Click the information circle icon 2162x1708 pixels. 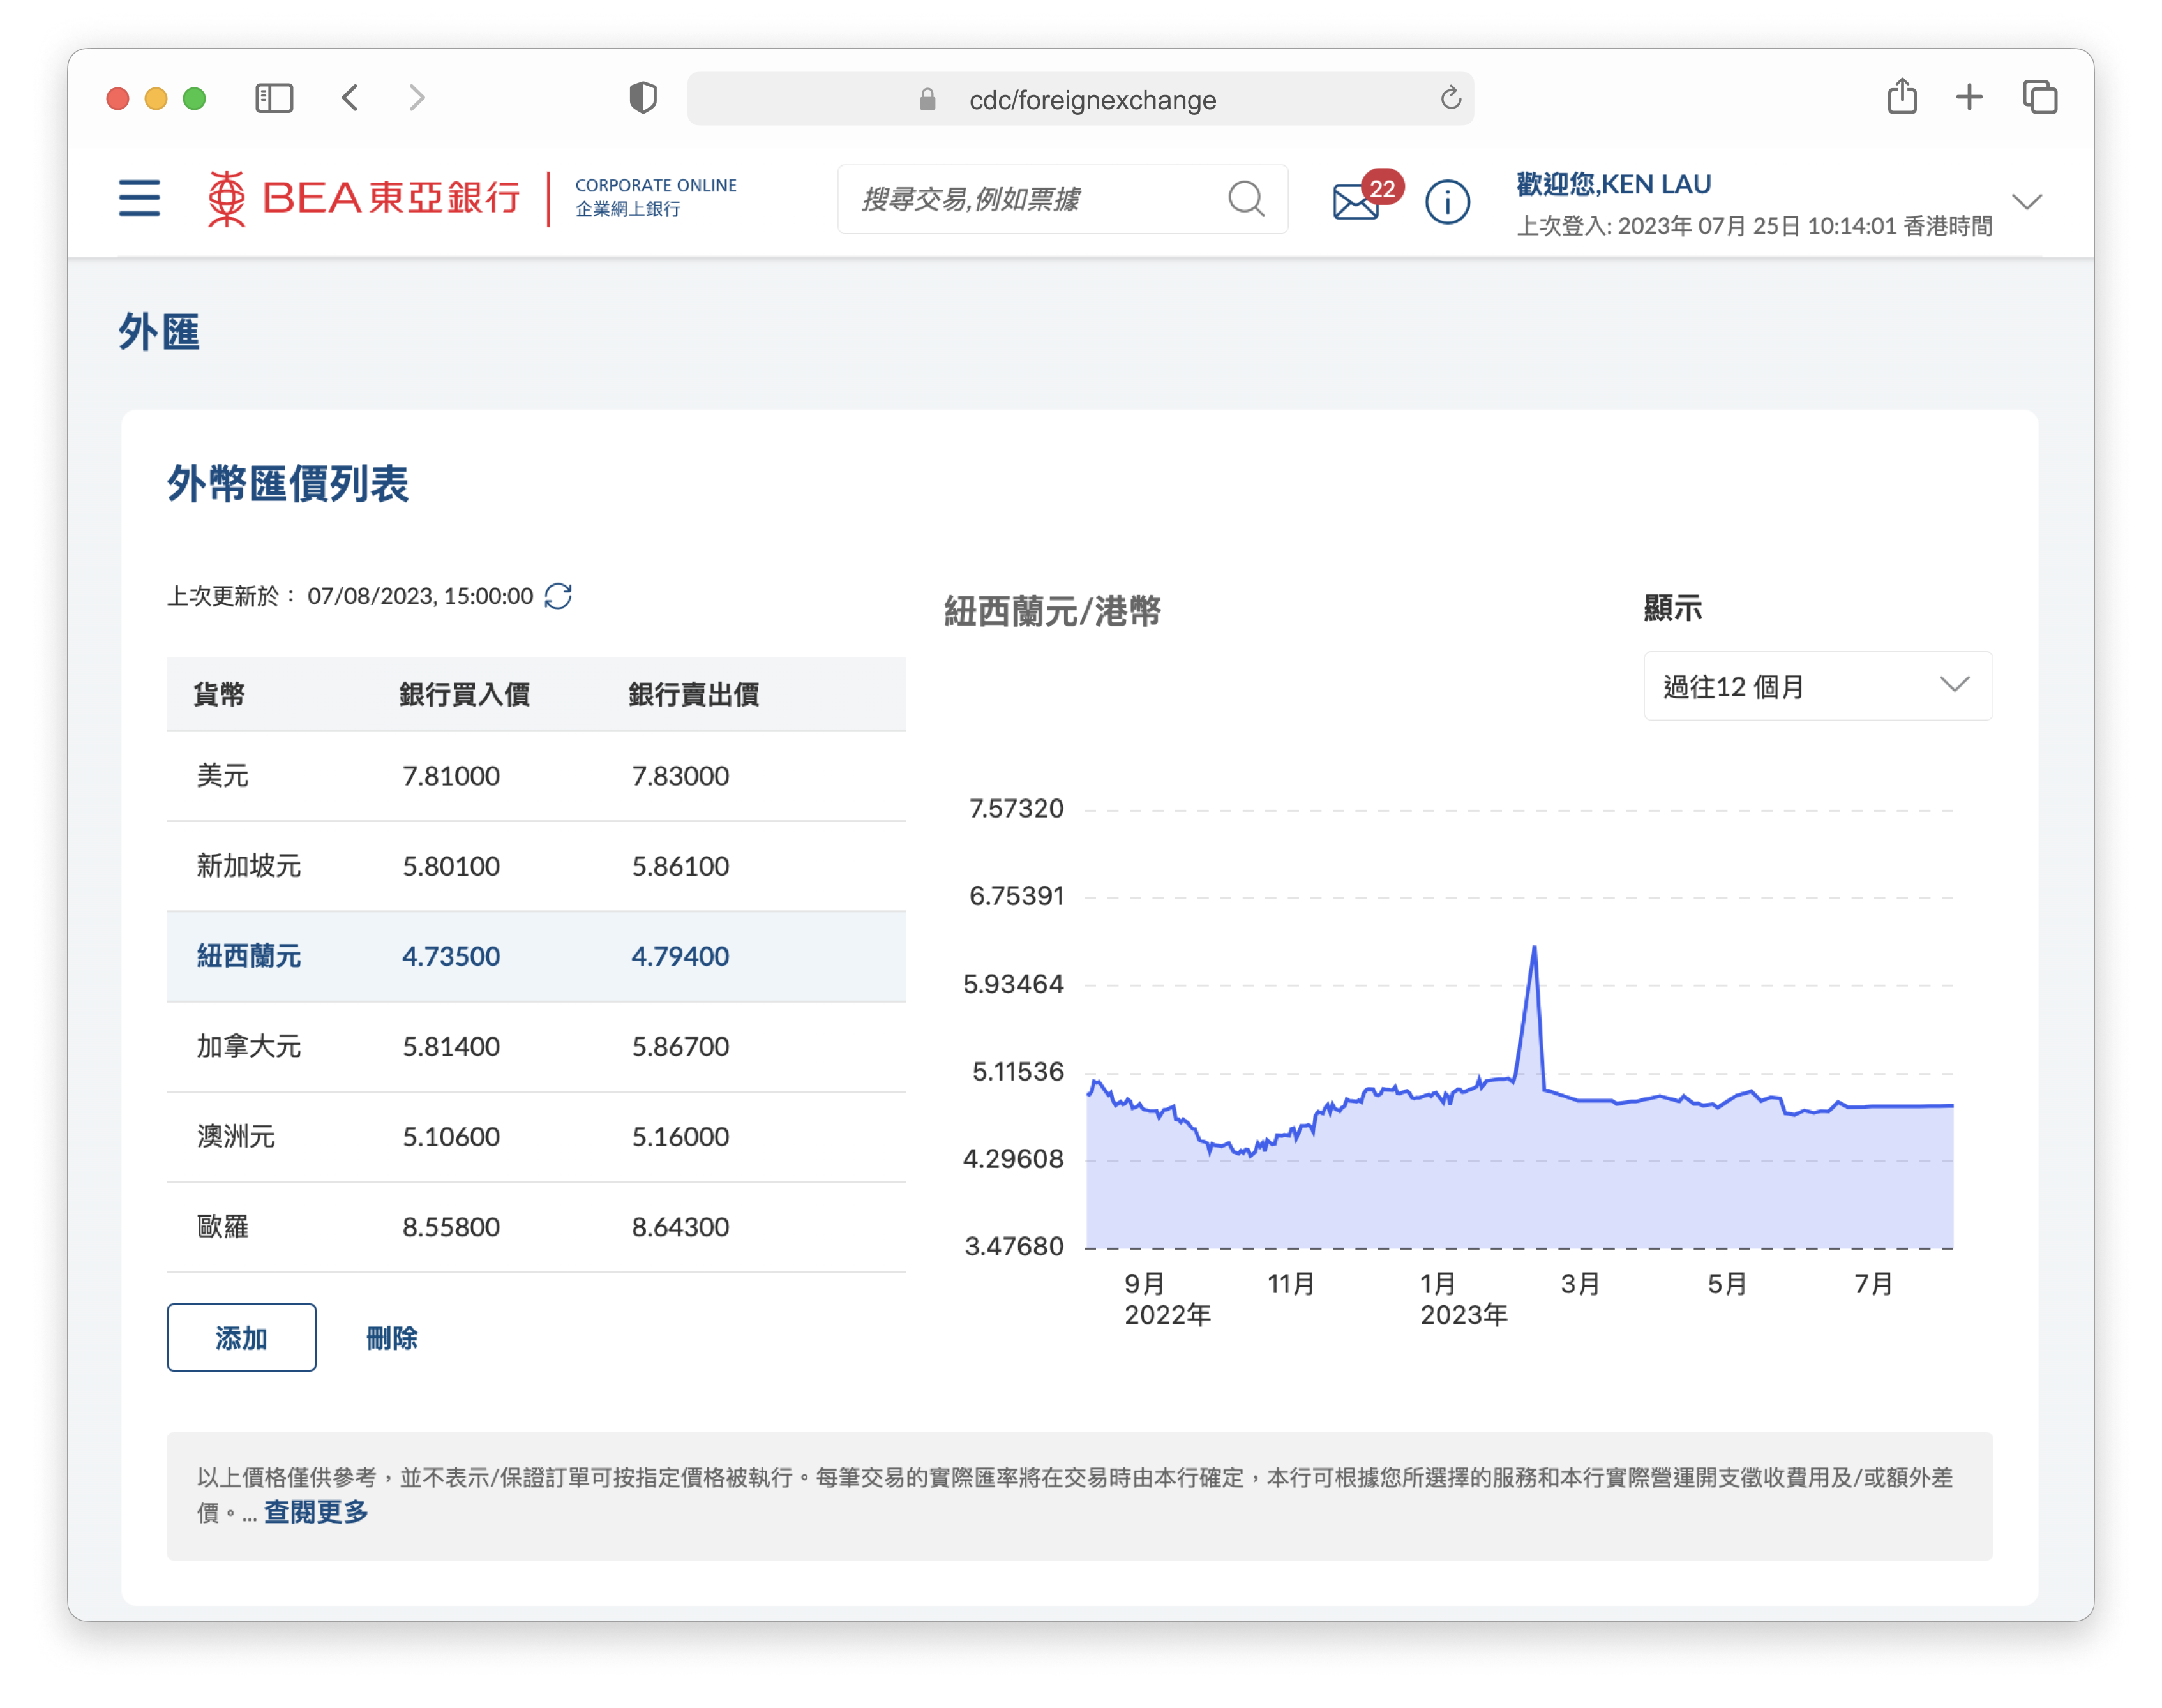pos(1447,202)
